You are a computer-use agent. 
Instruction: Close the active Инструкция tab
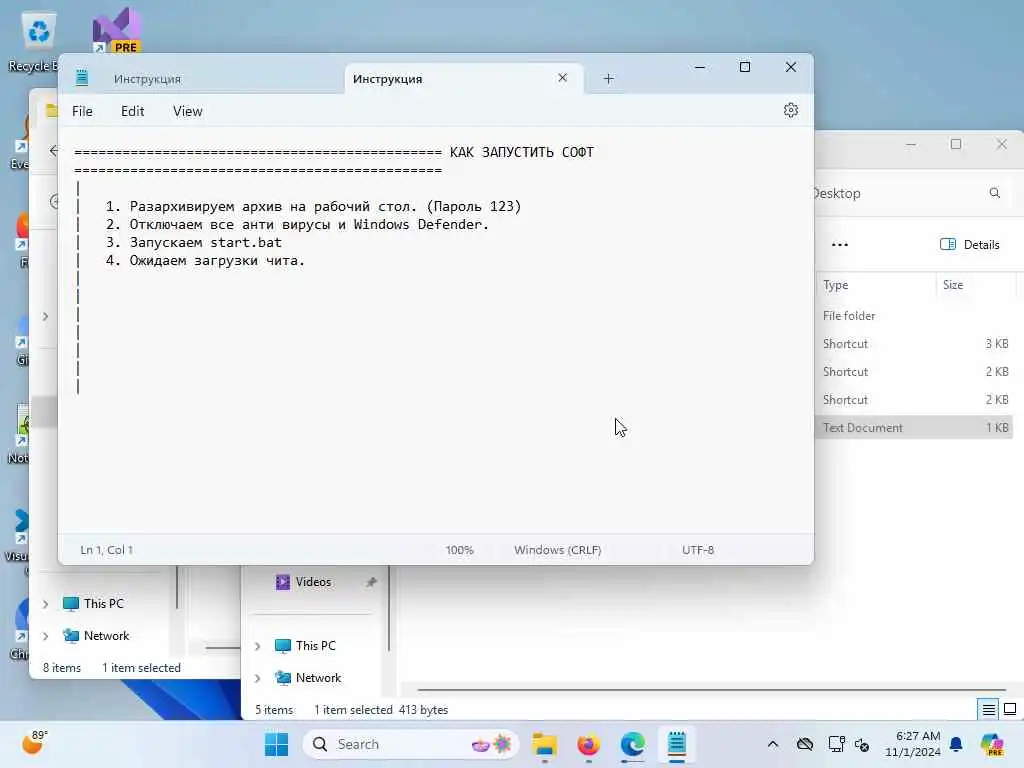click(562, 78)
